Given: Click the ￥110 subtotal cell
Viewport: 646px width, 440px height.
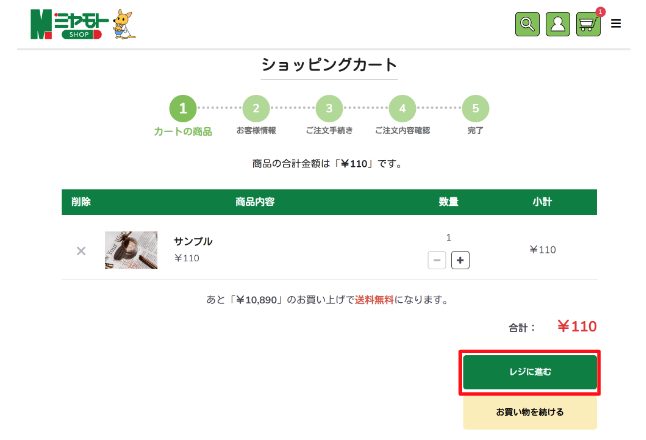Looking at the screenshot, I should tap(543, 250).
